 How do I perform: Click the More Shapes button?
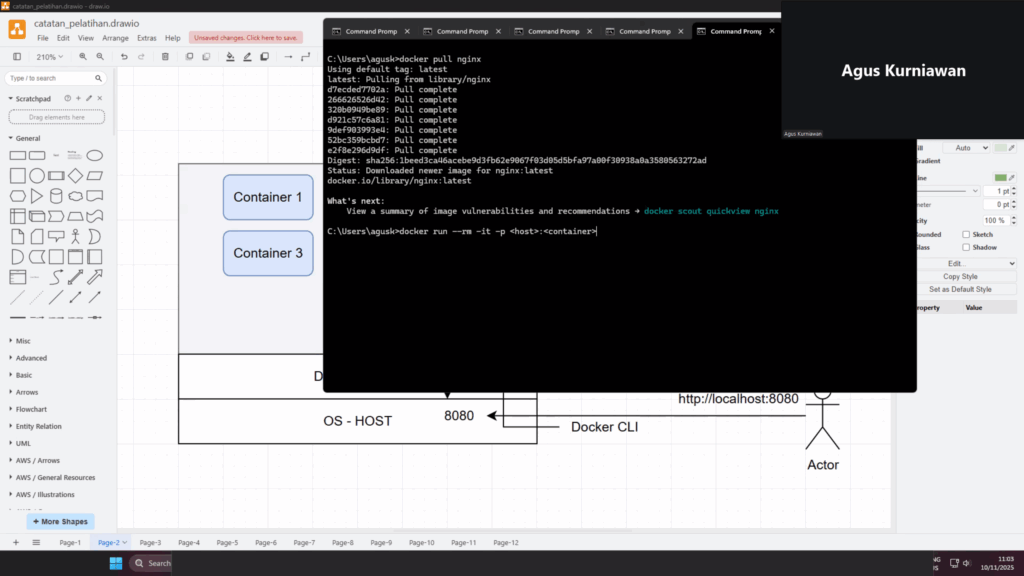(x=59, y=521)
